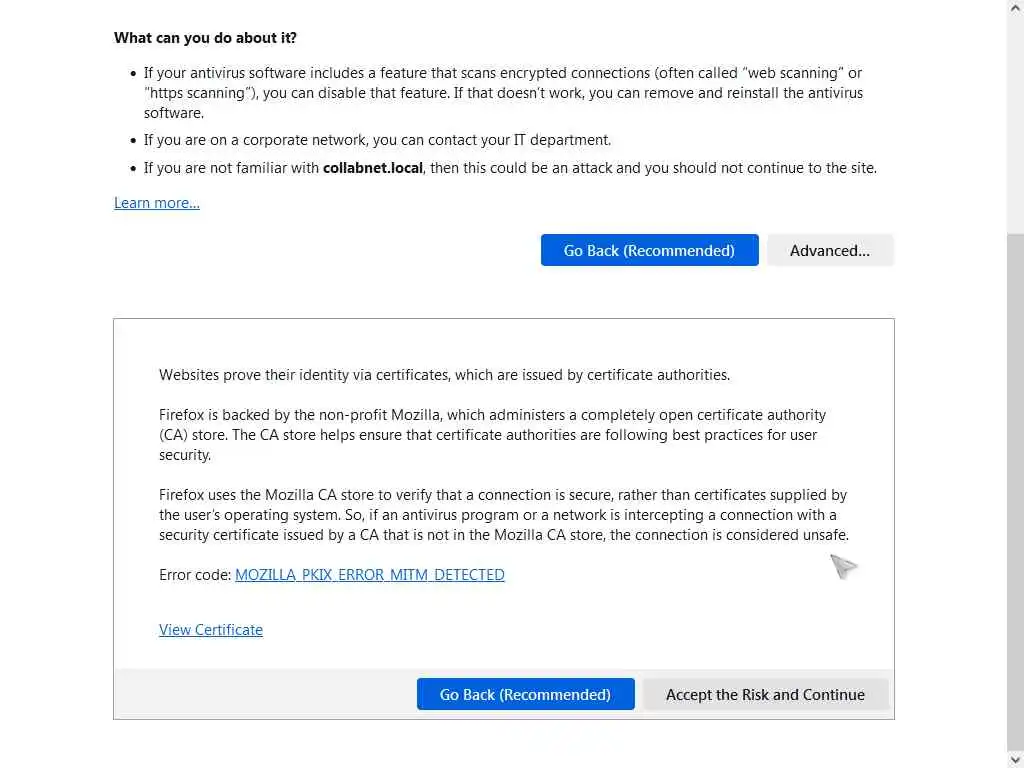This screenshot has height=768, width=1024.
Task: Click the upper Go Back (Recommended) button
Action: pyautogui.click(x=649, y=250)
